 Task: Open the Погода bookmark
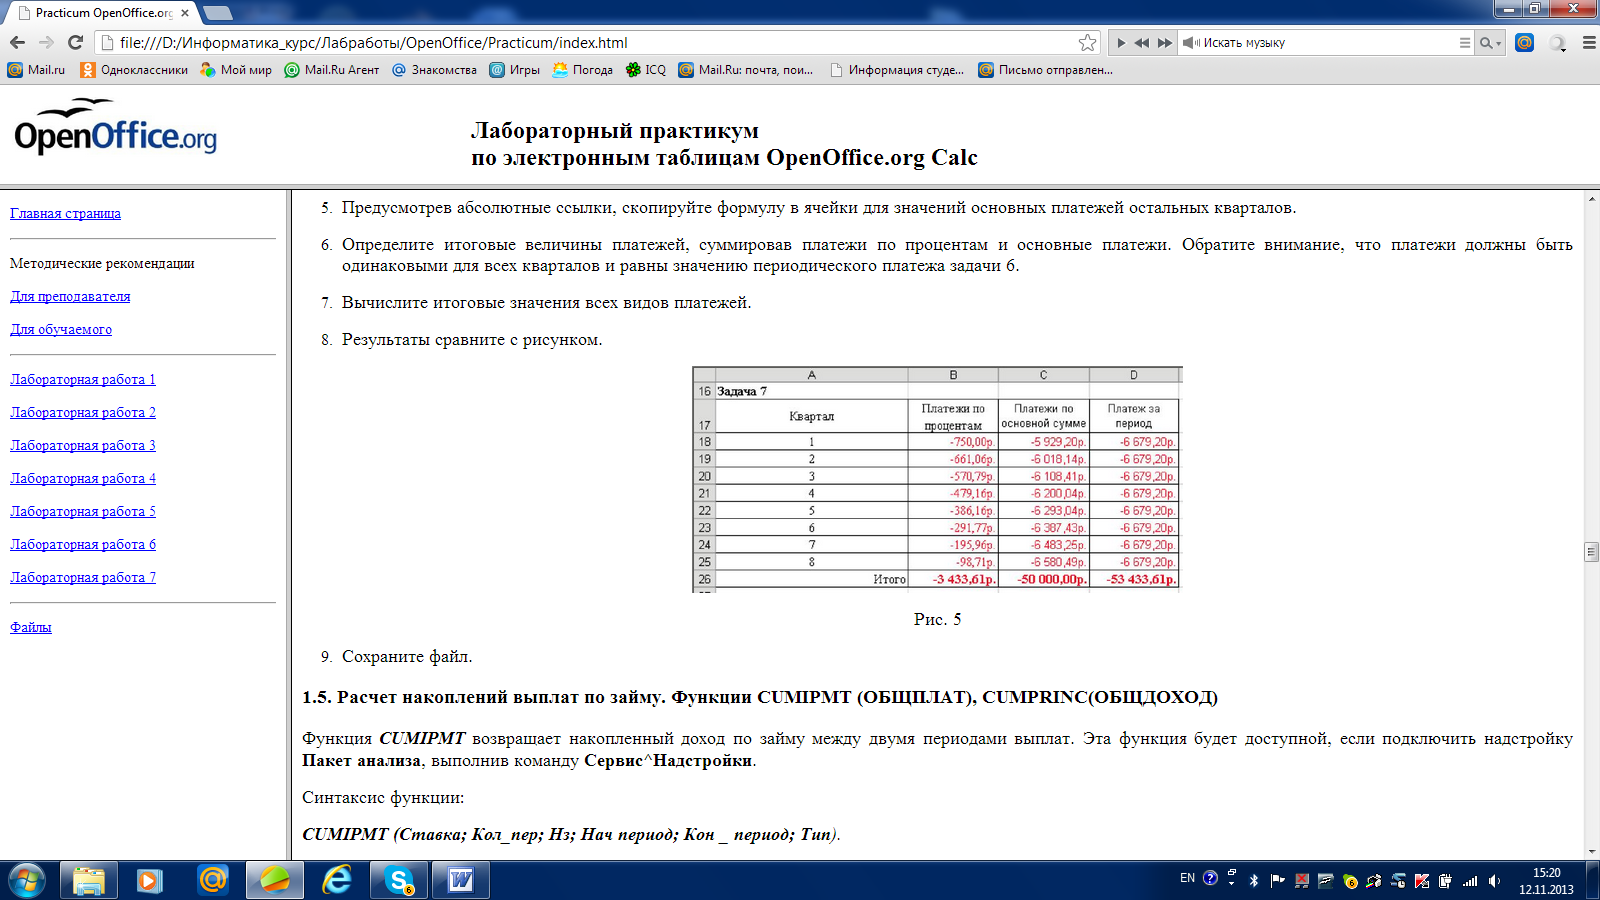[582, 69]
